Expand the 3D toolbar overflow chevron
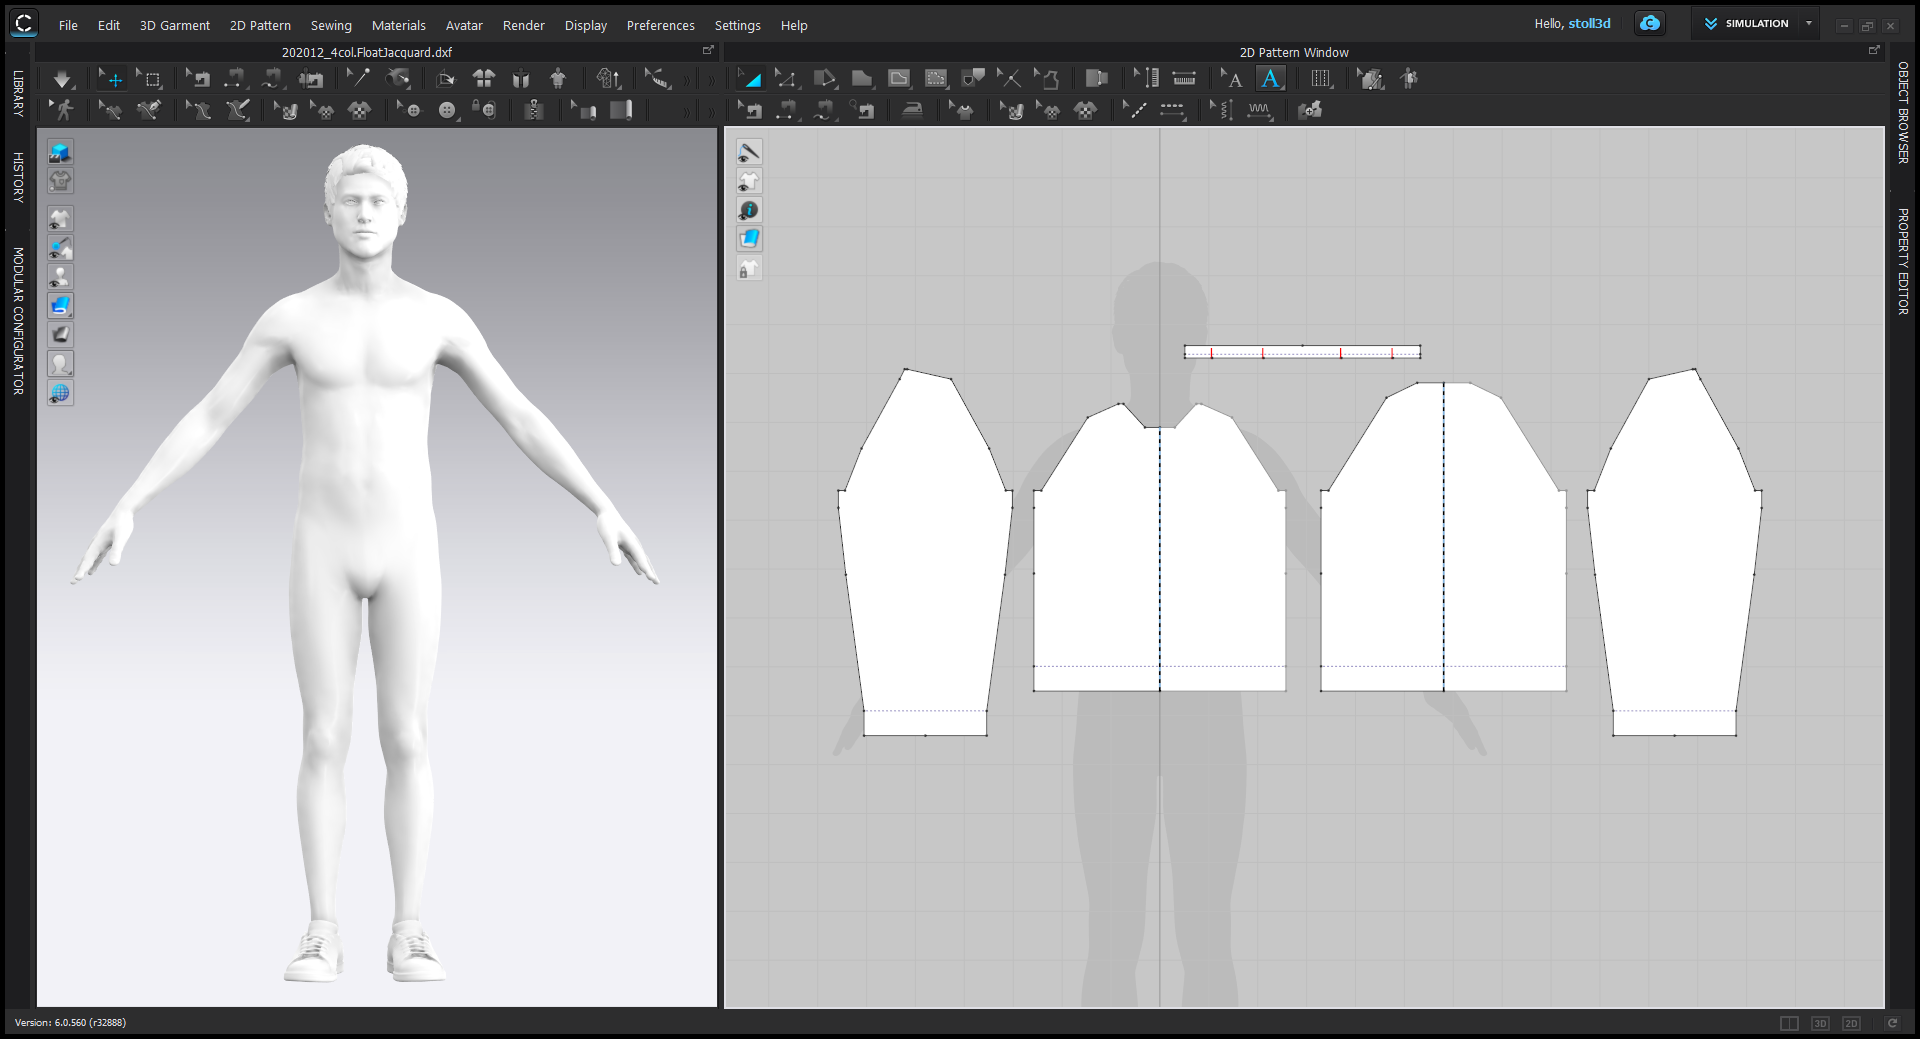The width and height of the screenshot is (1920, 1039). click(686, 79)
